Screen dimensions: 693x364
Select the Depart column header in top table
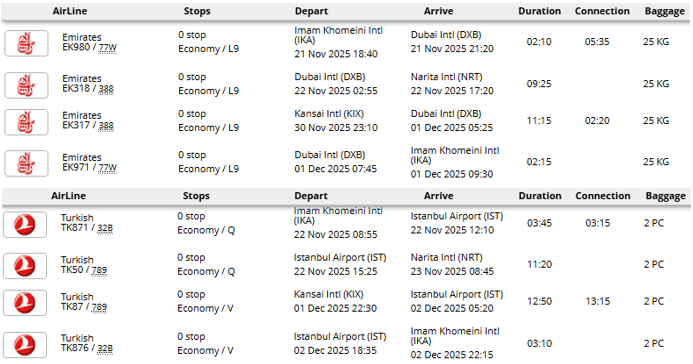click(311, 11)
